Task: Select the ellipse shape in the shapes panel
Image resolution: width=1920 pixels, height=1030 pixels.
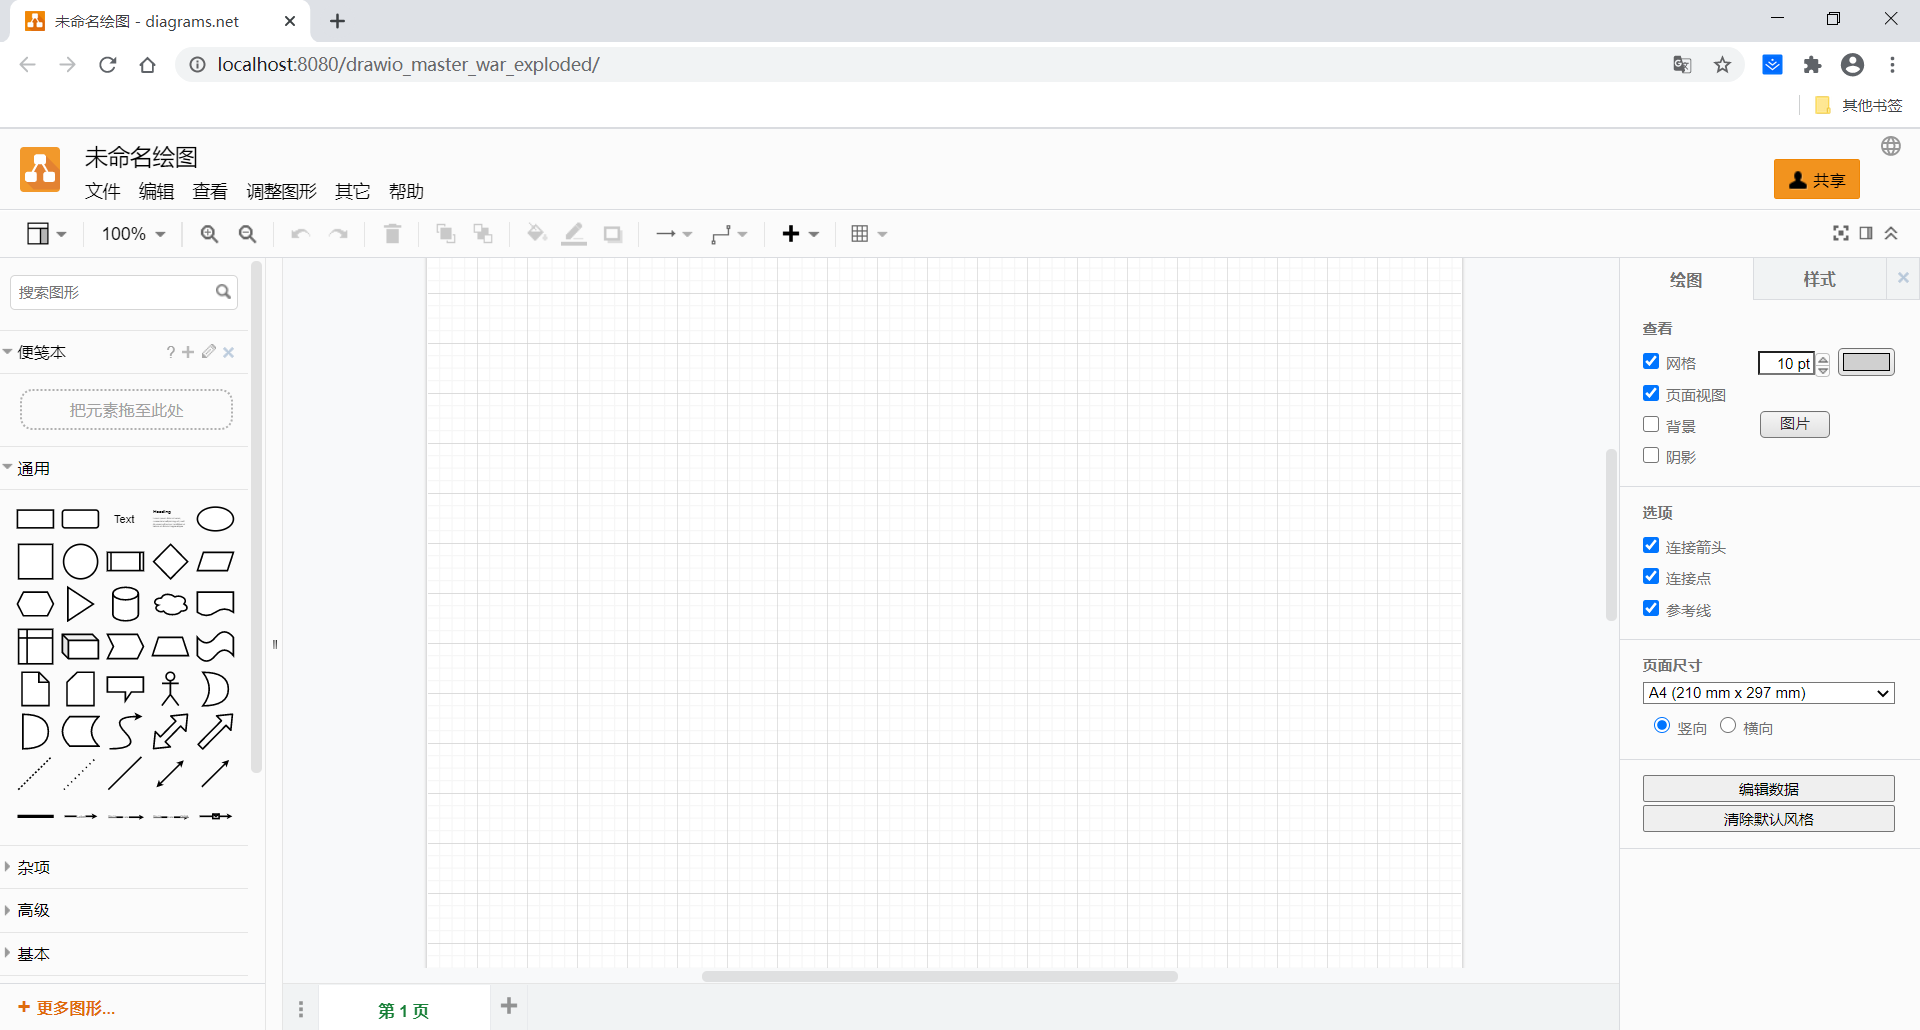Action: coord(215,518)
